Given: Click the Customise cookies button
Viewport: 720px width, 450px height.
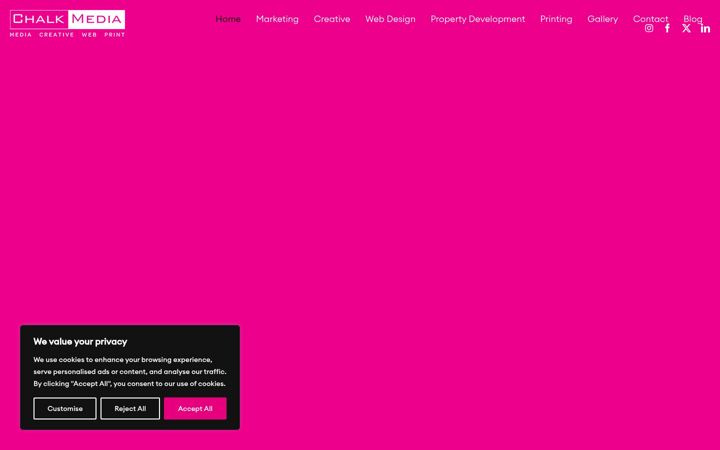Looking at the screenshot, I should (x=65, y=408).
